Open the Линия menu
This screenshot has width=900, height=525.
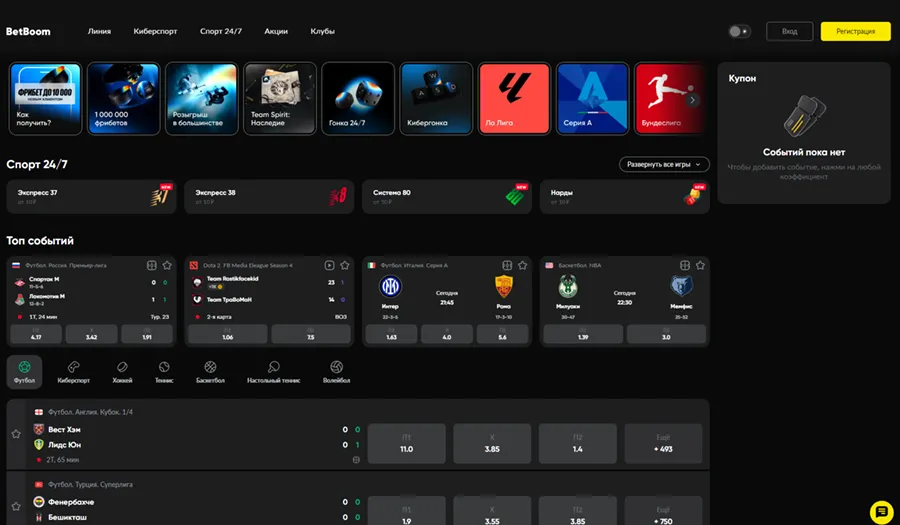point(99,32)
